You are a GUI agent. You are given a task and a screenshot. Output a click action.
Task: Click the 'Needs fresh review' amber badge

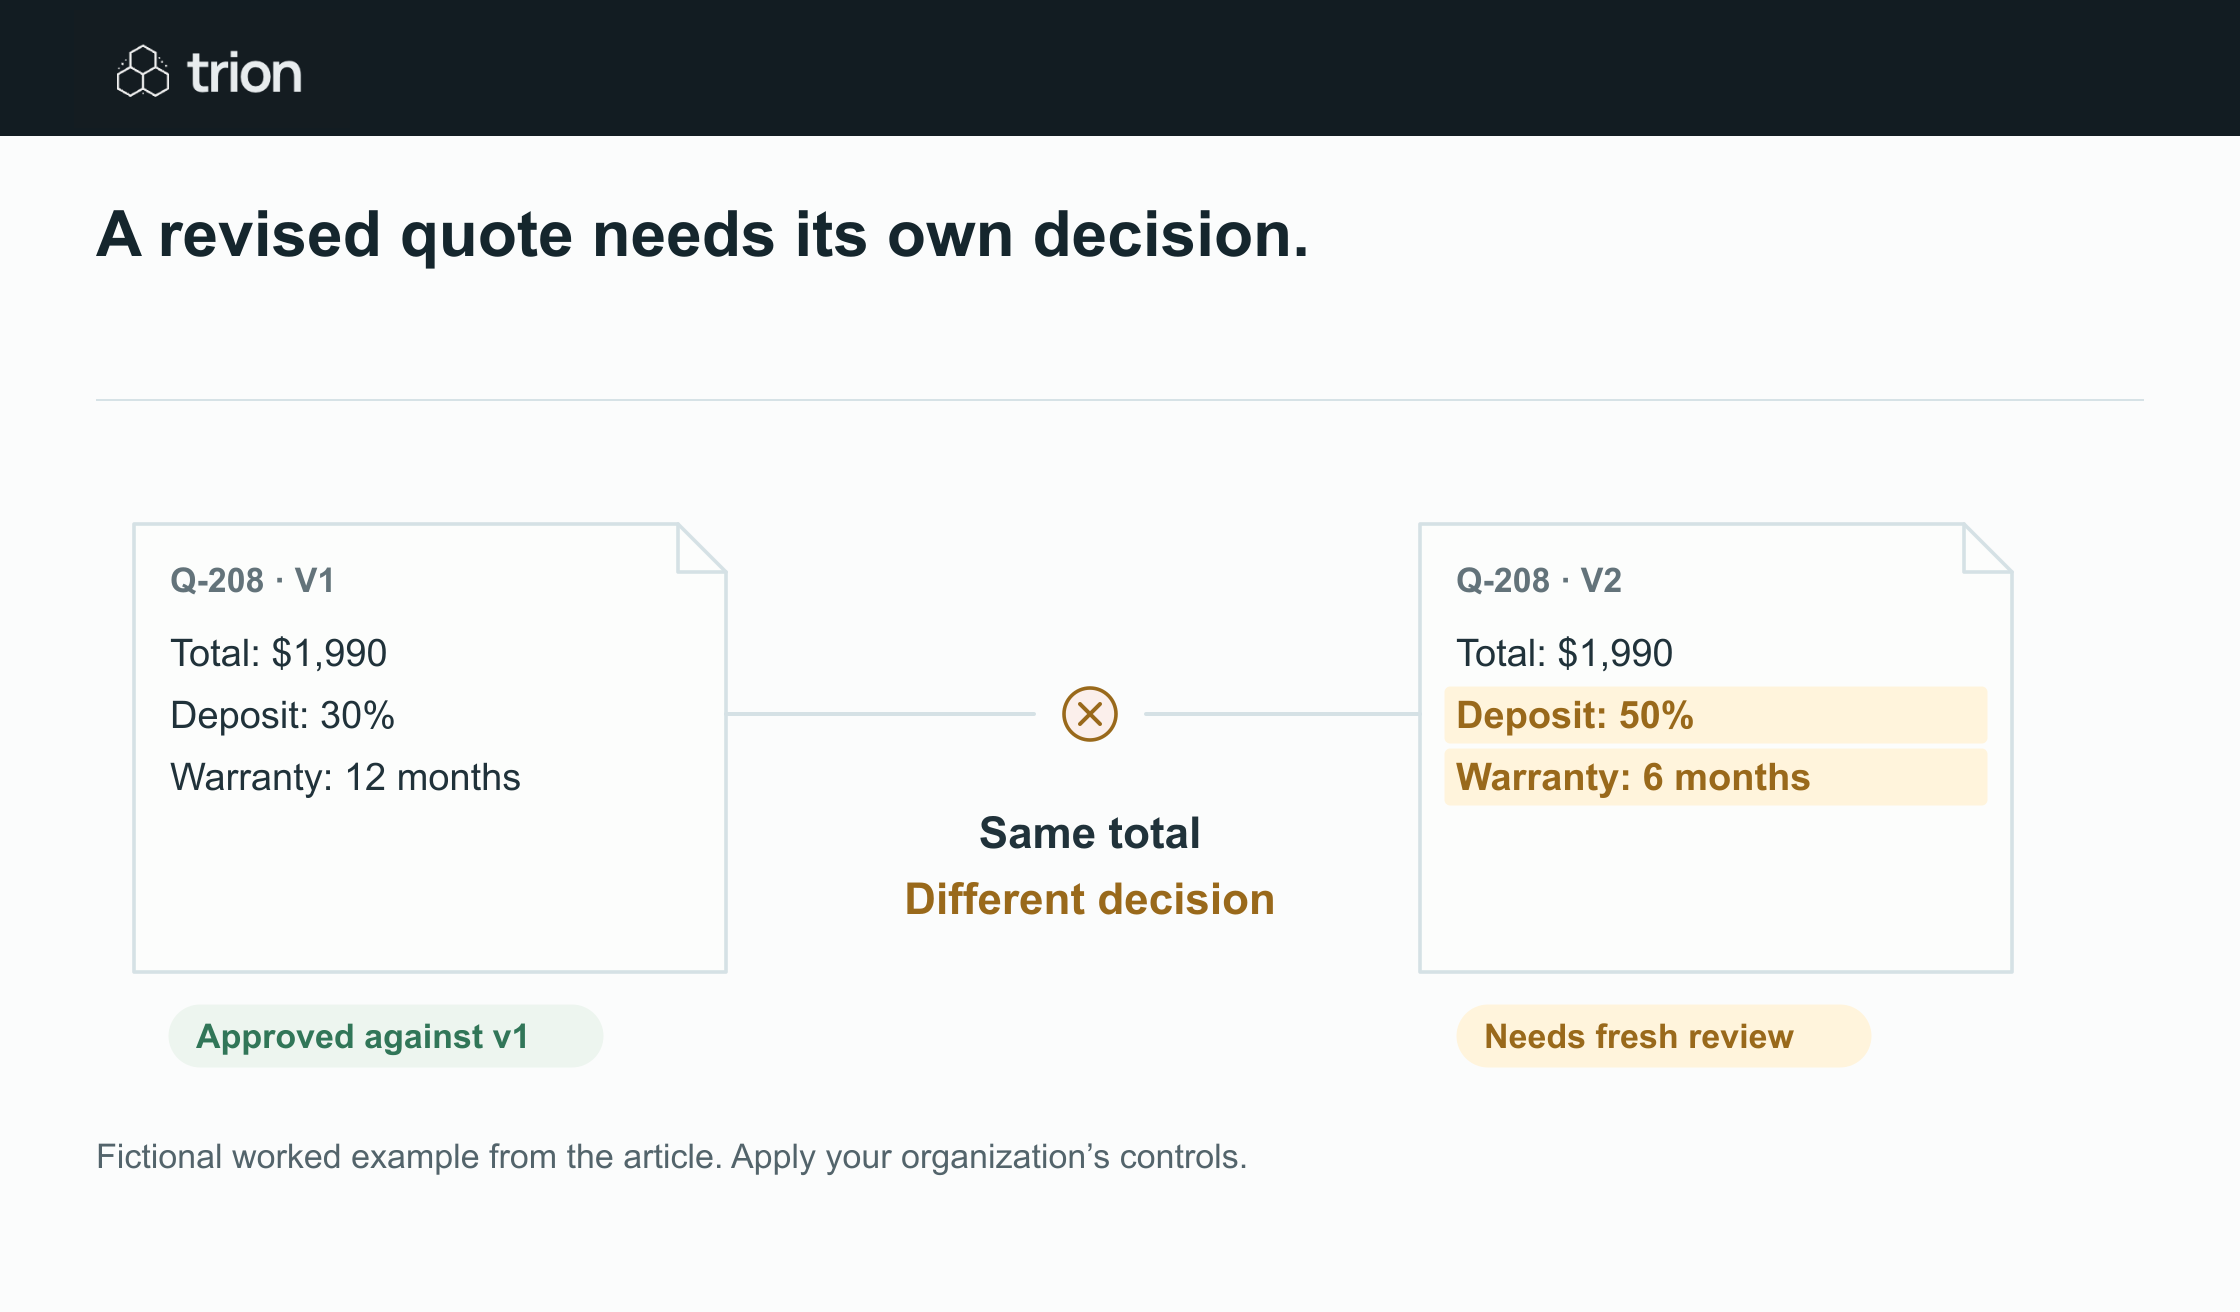1664,1036
